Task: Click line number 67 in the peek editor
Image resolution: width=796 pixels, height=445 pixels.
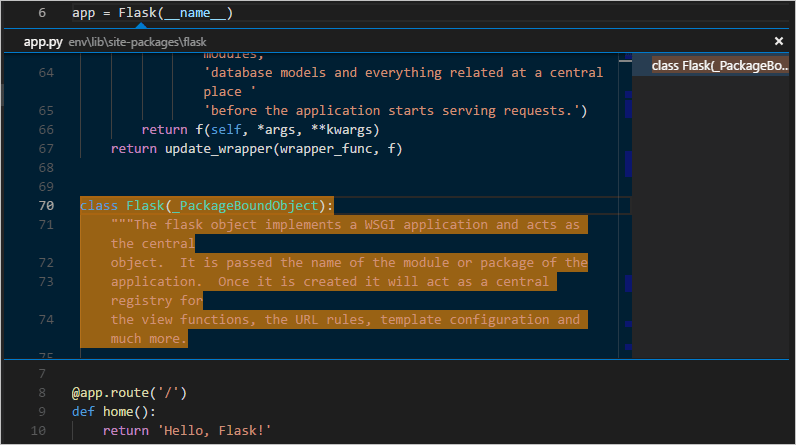Action: point(46,149)
